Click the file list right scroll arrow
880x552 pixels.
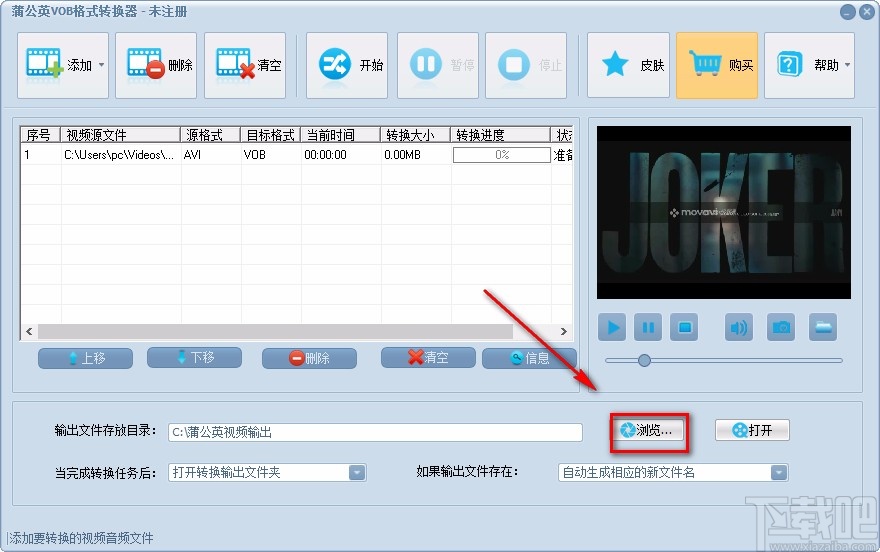[563, 332]
